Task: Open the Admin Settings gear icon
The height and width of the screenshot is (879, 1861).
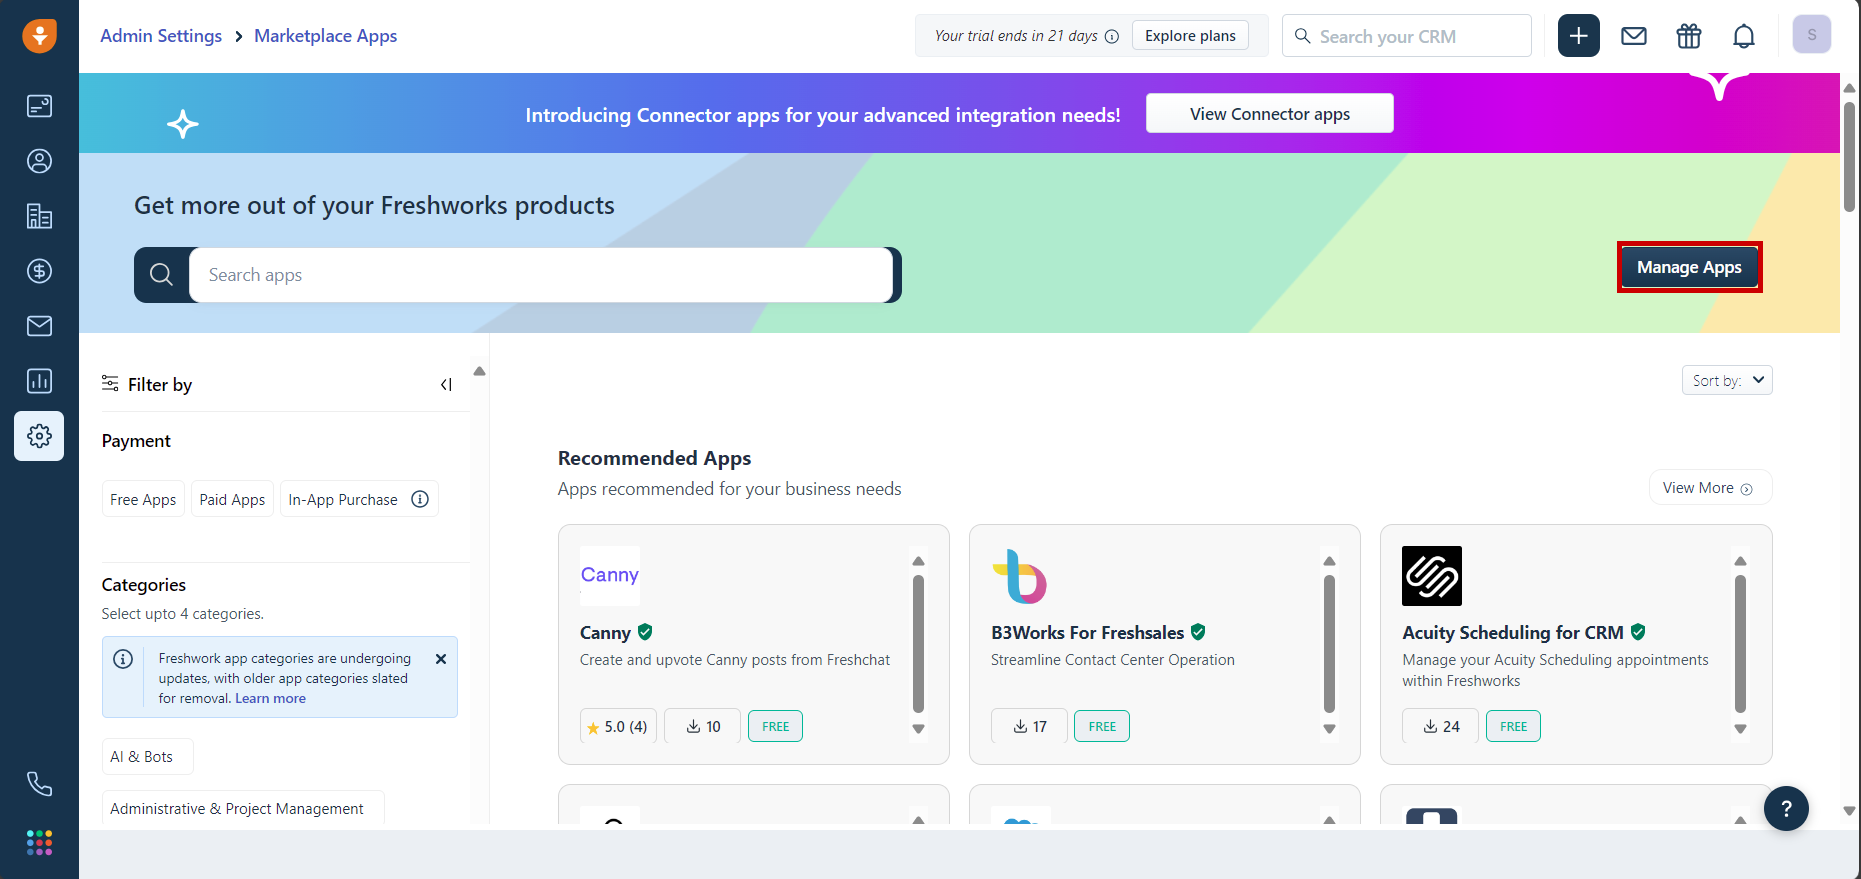Action: [39, 436]
